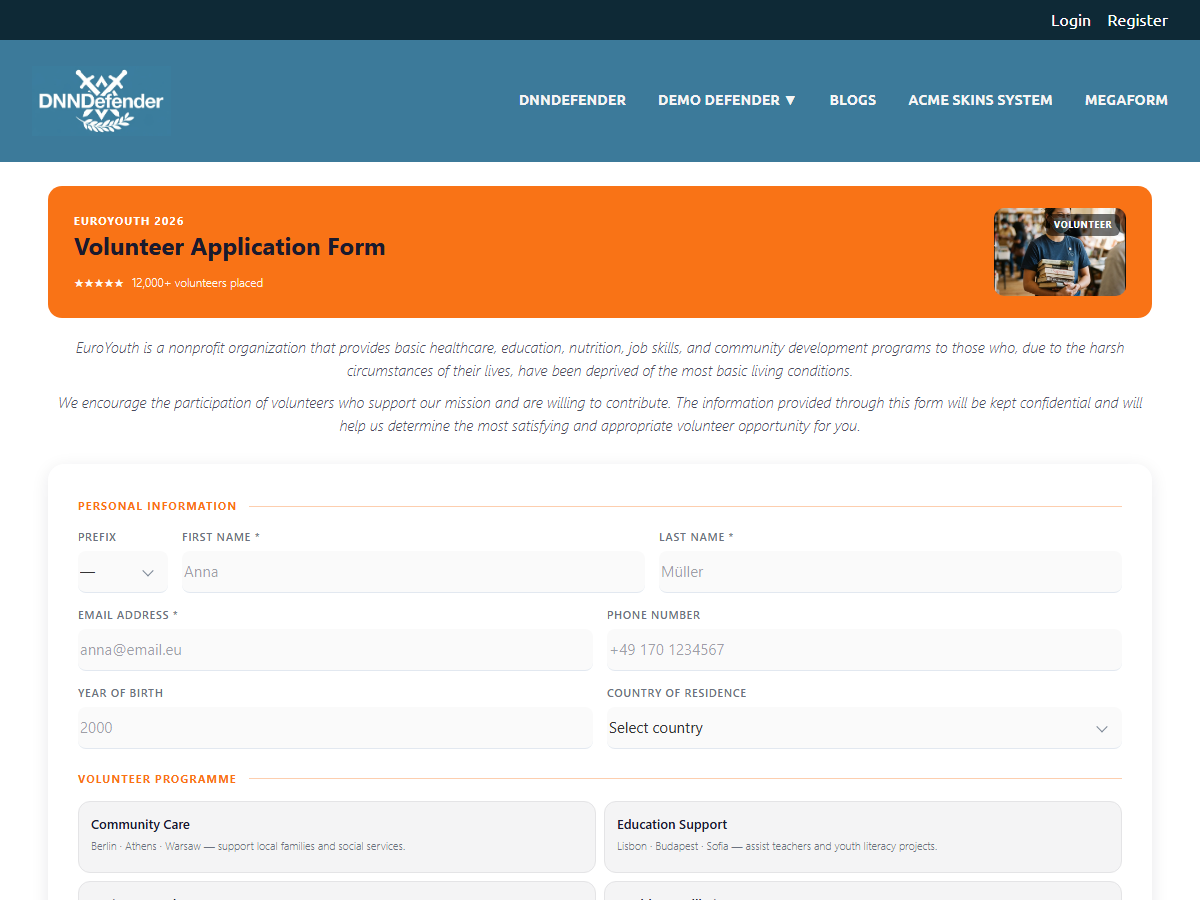
Task: Focus the Phone Number field
Action: pyautogui.click(x=864, y=650)
